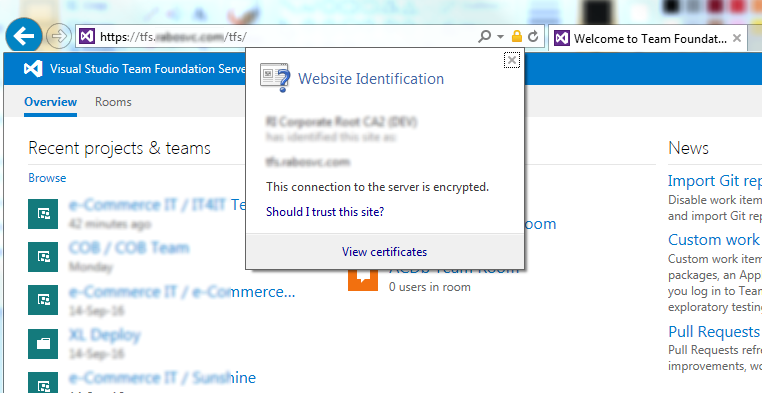Close the Website Identification popup
The height and width of the screenshot is (393, 762).
tap(511, 60)
